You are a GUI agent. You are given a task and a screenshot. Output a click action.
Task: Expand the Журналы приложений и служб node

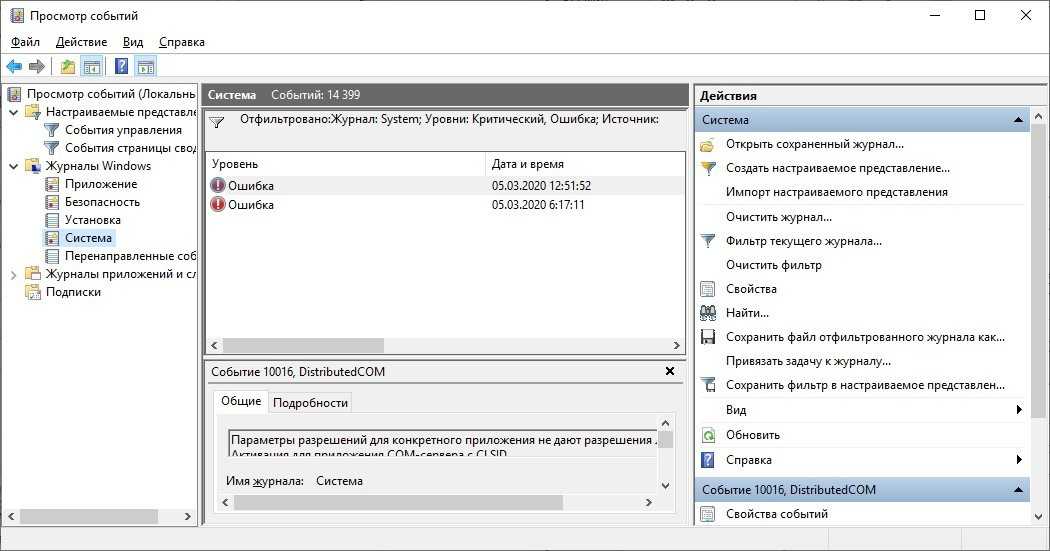point(13,274)
